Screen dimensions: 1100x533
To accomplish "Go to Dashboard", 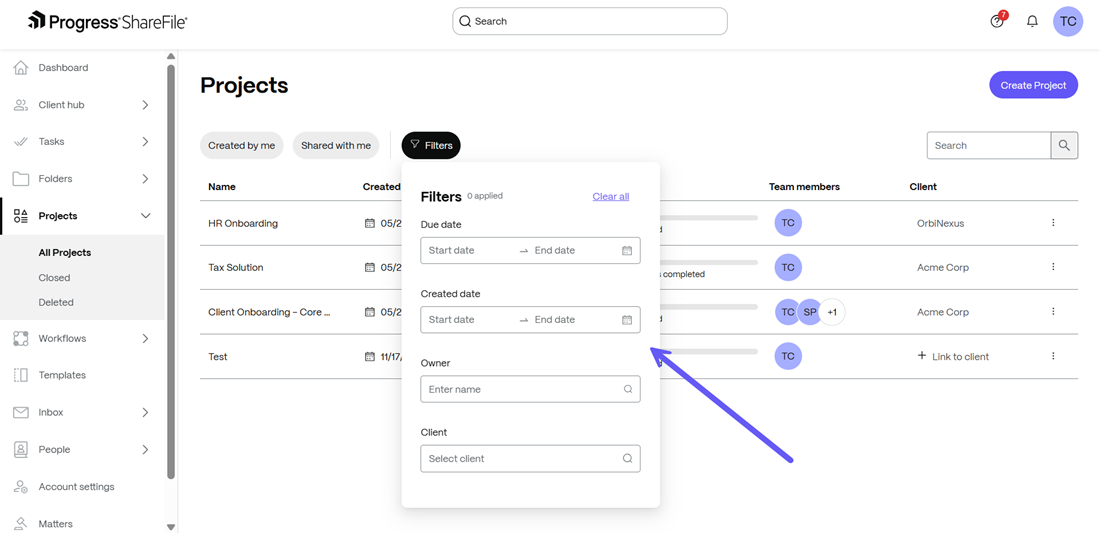I will [63, 68].
